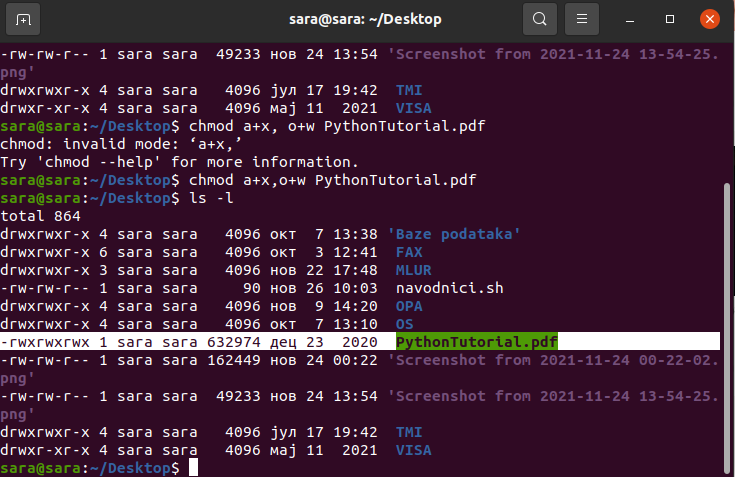Click the file size 90 of navodnici.sh
This screenshot has height=477, width=735.
(252, 288)
